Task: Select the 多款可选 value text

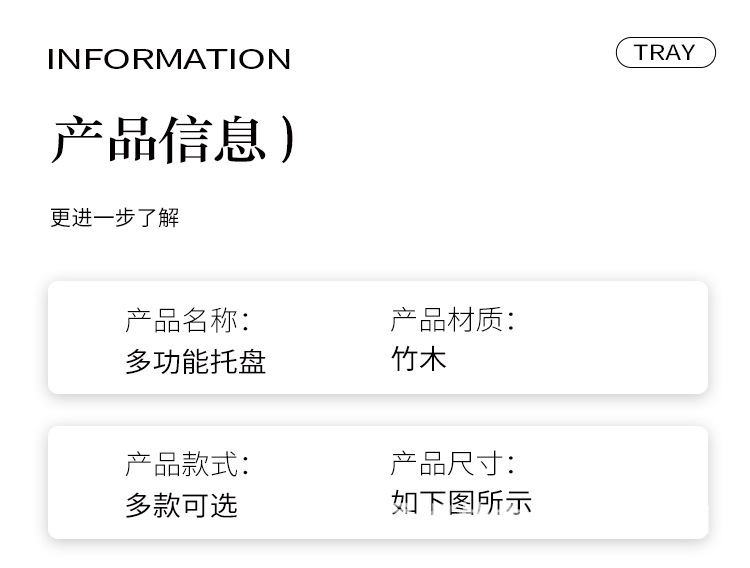Action: pos(181,505)
